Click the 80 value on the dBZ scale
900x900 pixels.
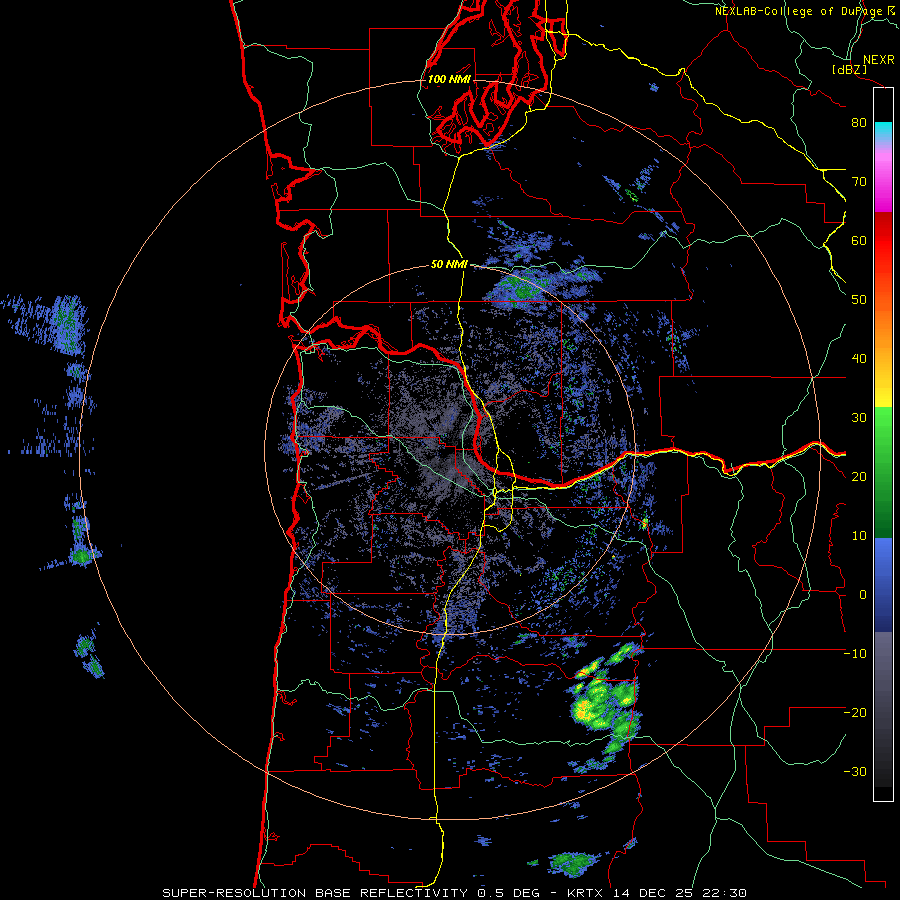coord(859,123)
